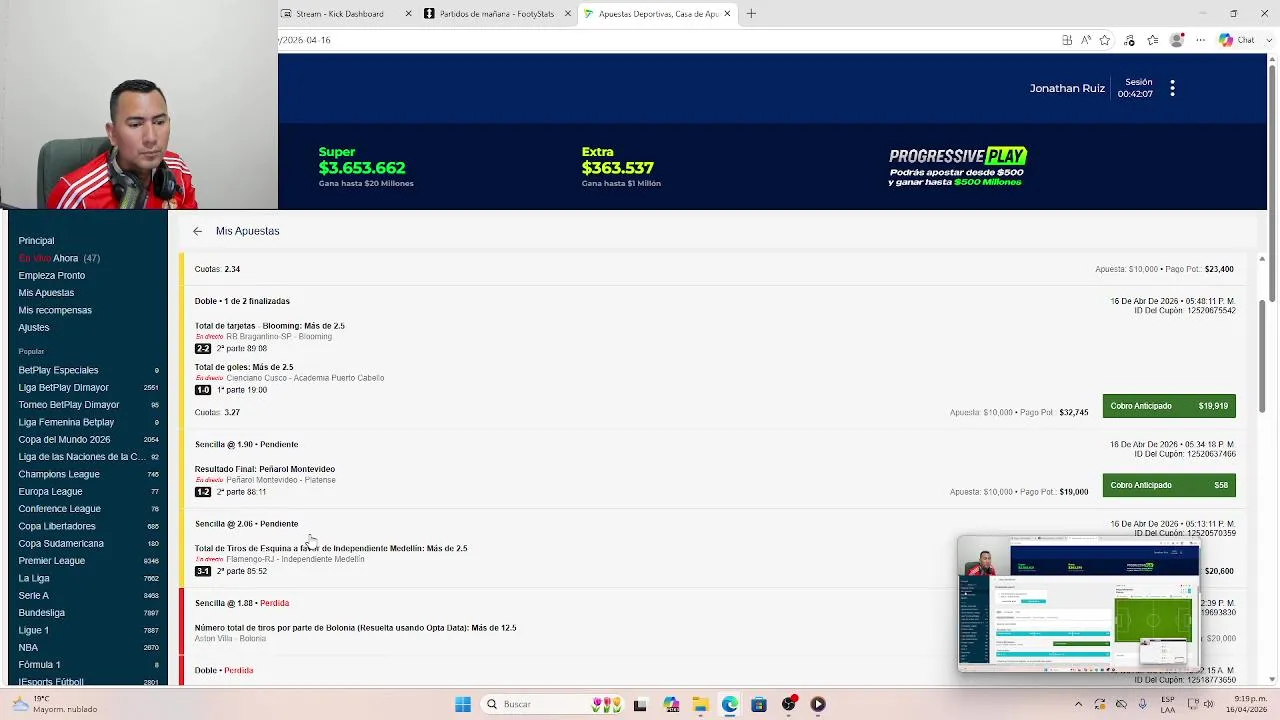1280x720 pixels.
Task: Open split screen icon in address bar
Action: coord(1067,40)
